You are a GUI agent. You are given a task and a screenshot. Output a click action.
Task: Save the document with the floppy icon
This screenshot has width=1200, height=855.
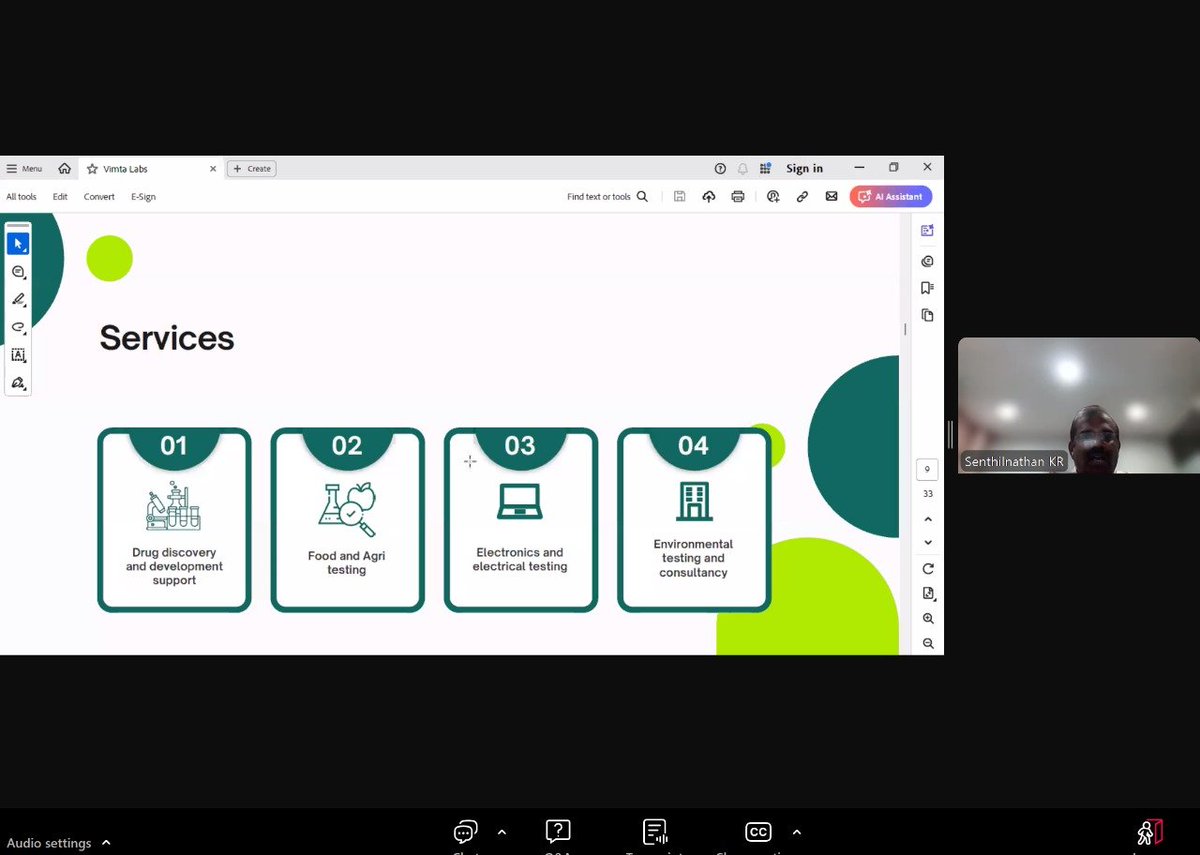(x=679, y=197)
